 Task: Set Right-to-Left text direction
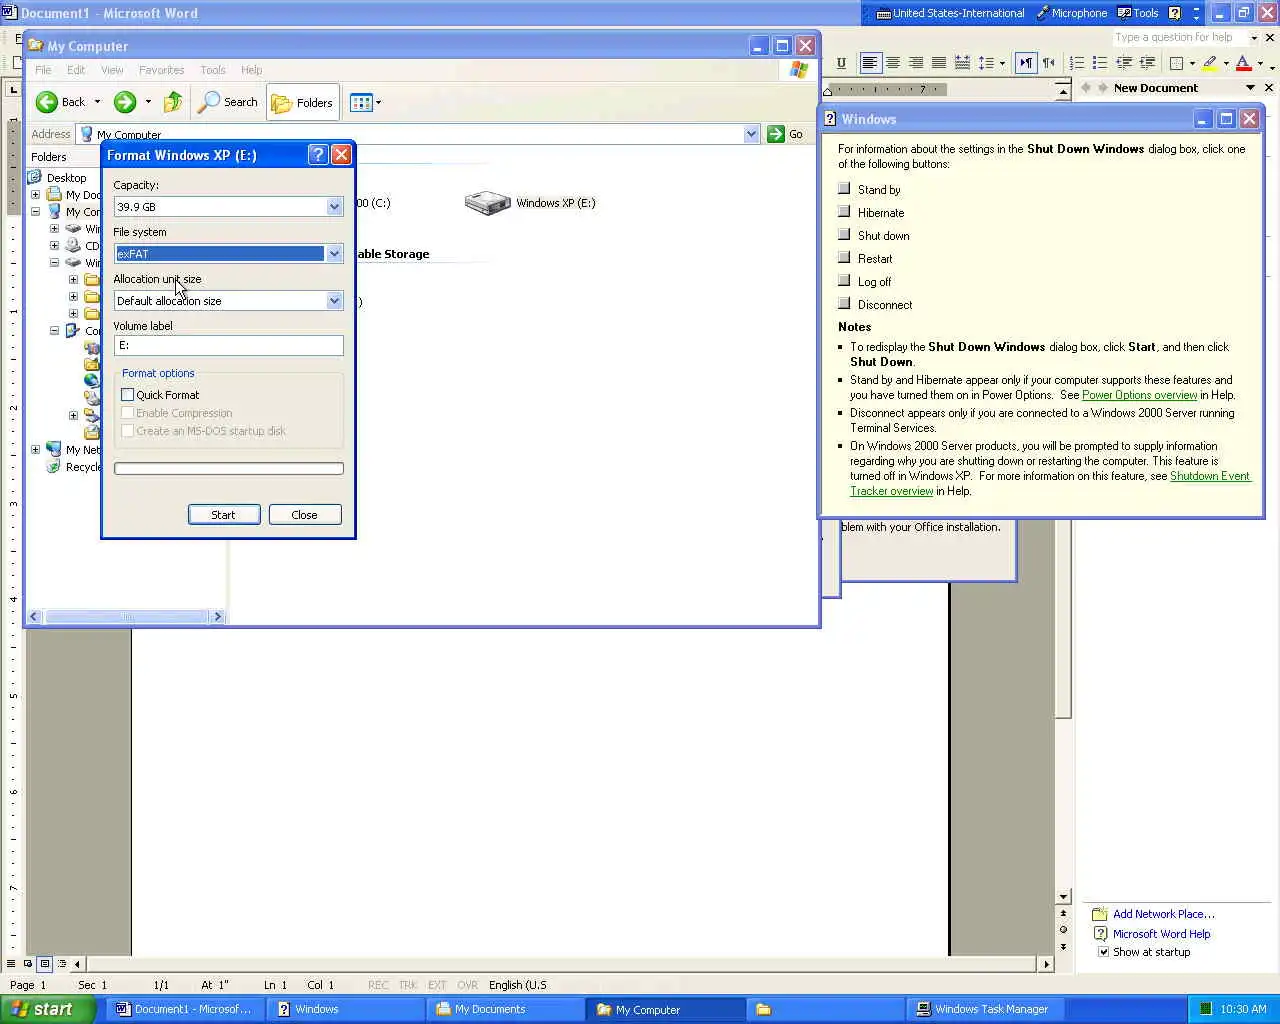tap(1049, 63)
